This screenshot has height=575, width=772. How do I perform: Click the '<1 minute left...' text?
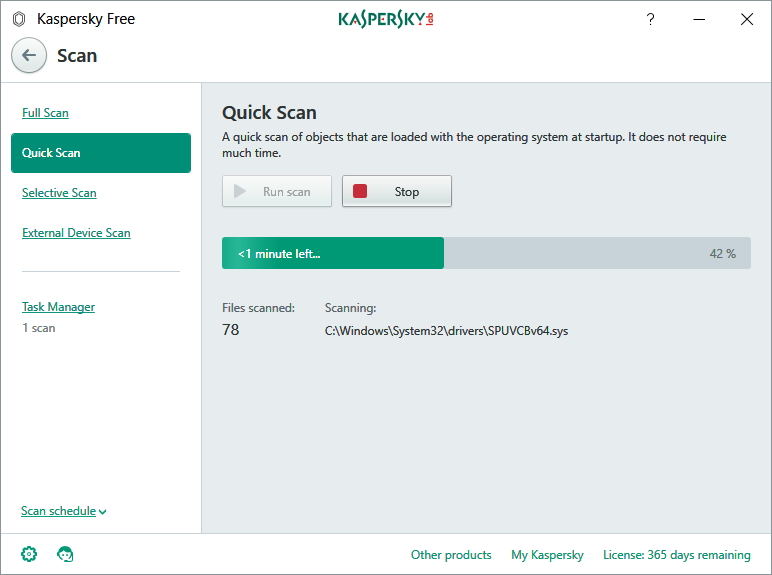[x=279, y=254]
